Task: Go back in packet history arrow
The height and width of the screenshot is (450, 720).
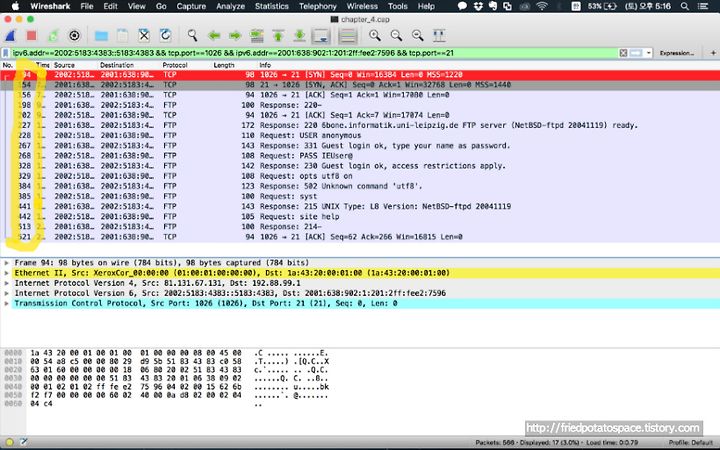Action: coord(214,35)
